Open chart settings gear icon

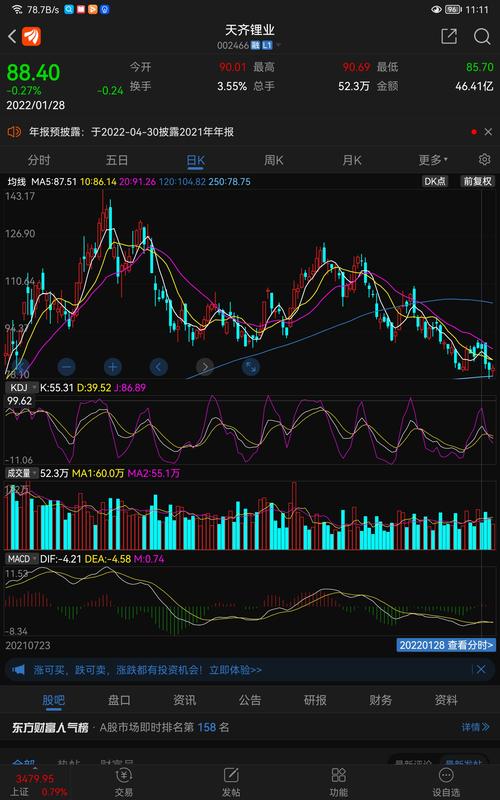pos(484,160)
